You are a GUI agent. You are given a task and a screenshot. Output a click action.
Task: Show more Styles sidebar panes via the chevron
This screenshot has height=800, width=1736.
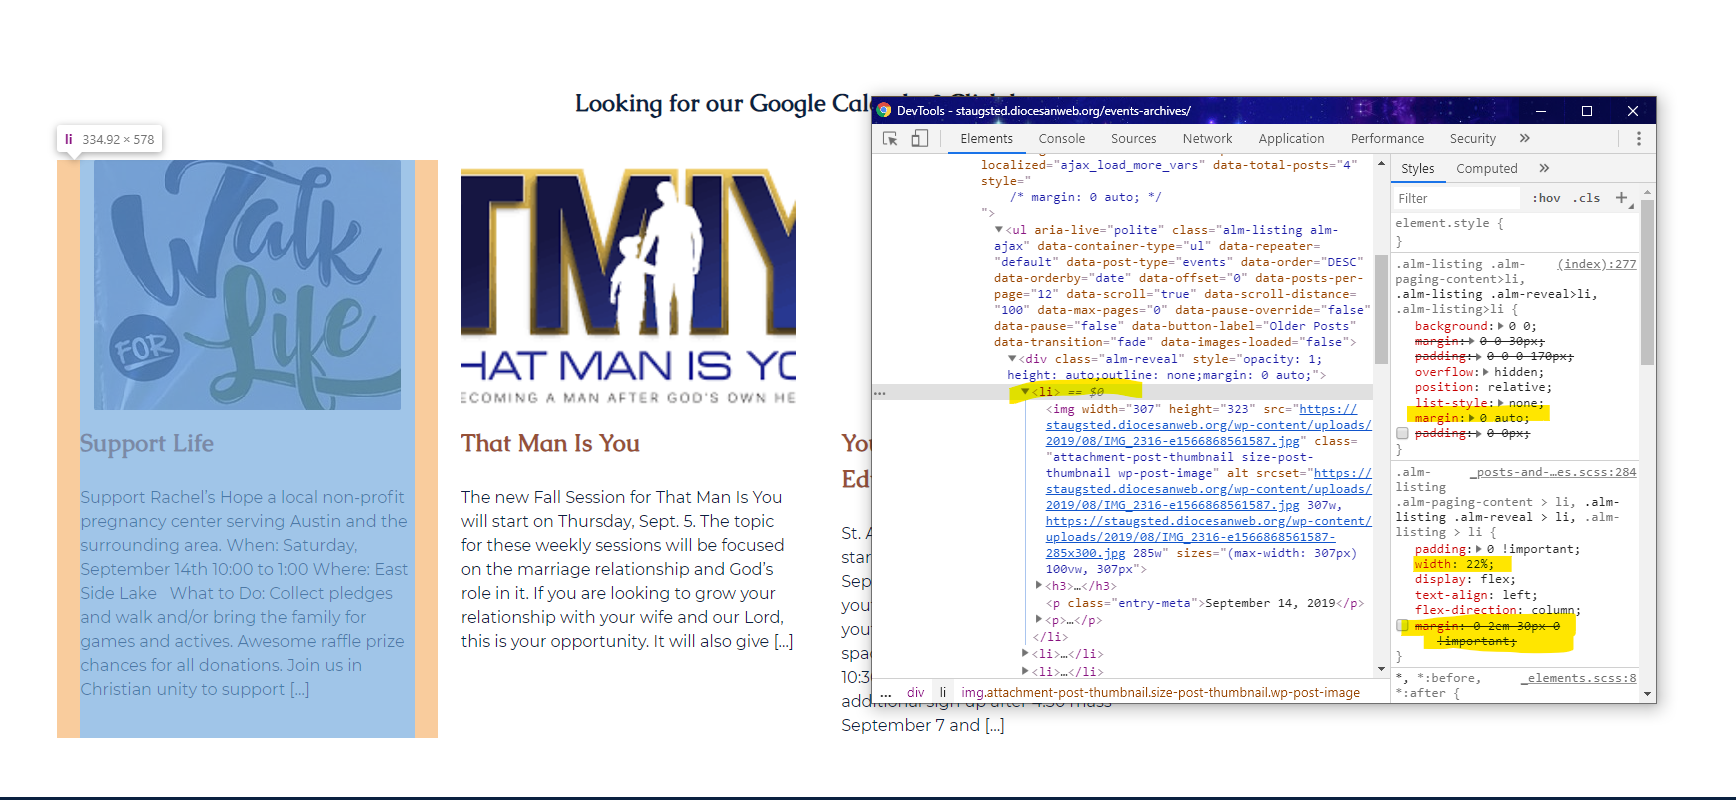[x=1544, y=168]
